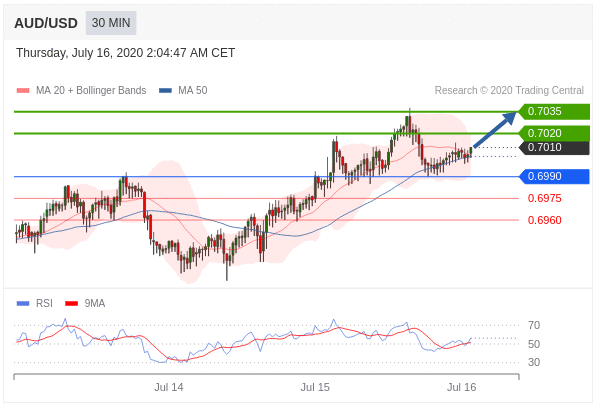Viewport: 601px width, 410px height.
Task: Click the RSI 70 level value
Action: click(534, 325)
